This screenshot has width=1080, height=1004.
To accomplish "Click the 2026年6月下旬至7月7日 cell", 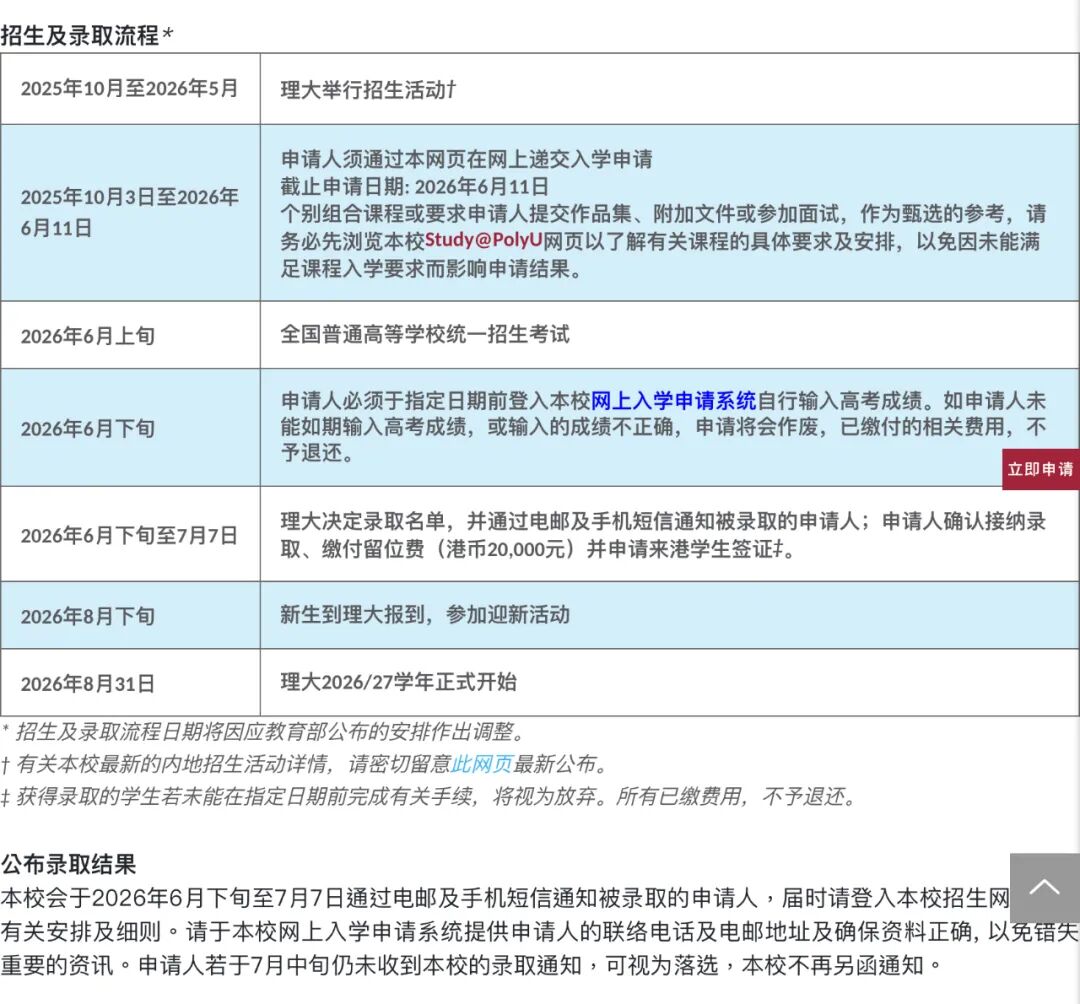I will (x=130, y=535).
